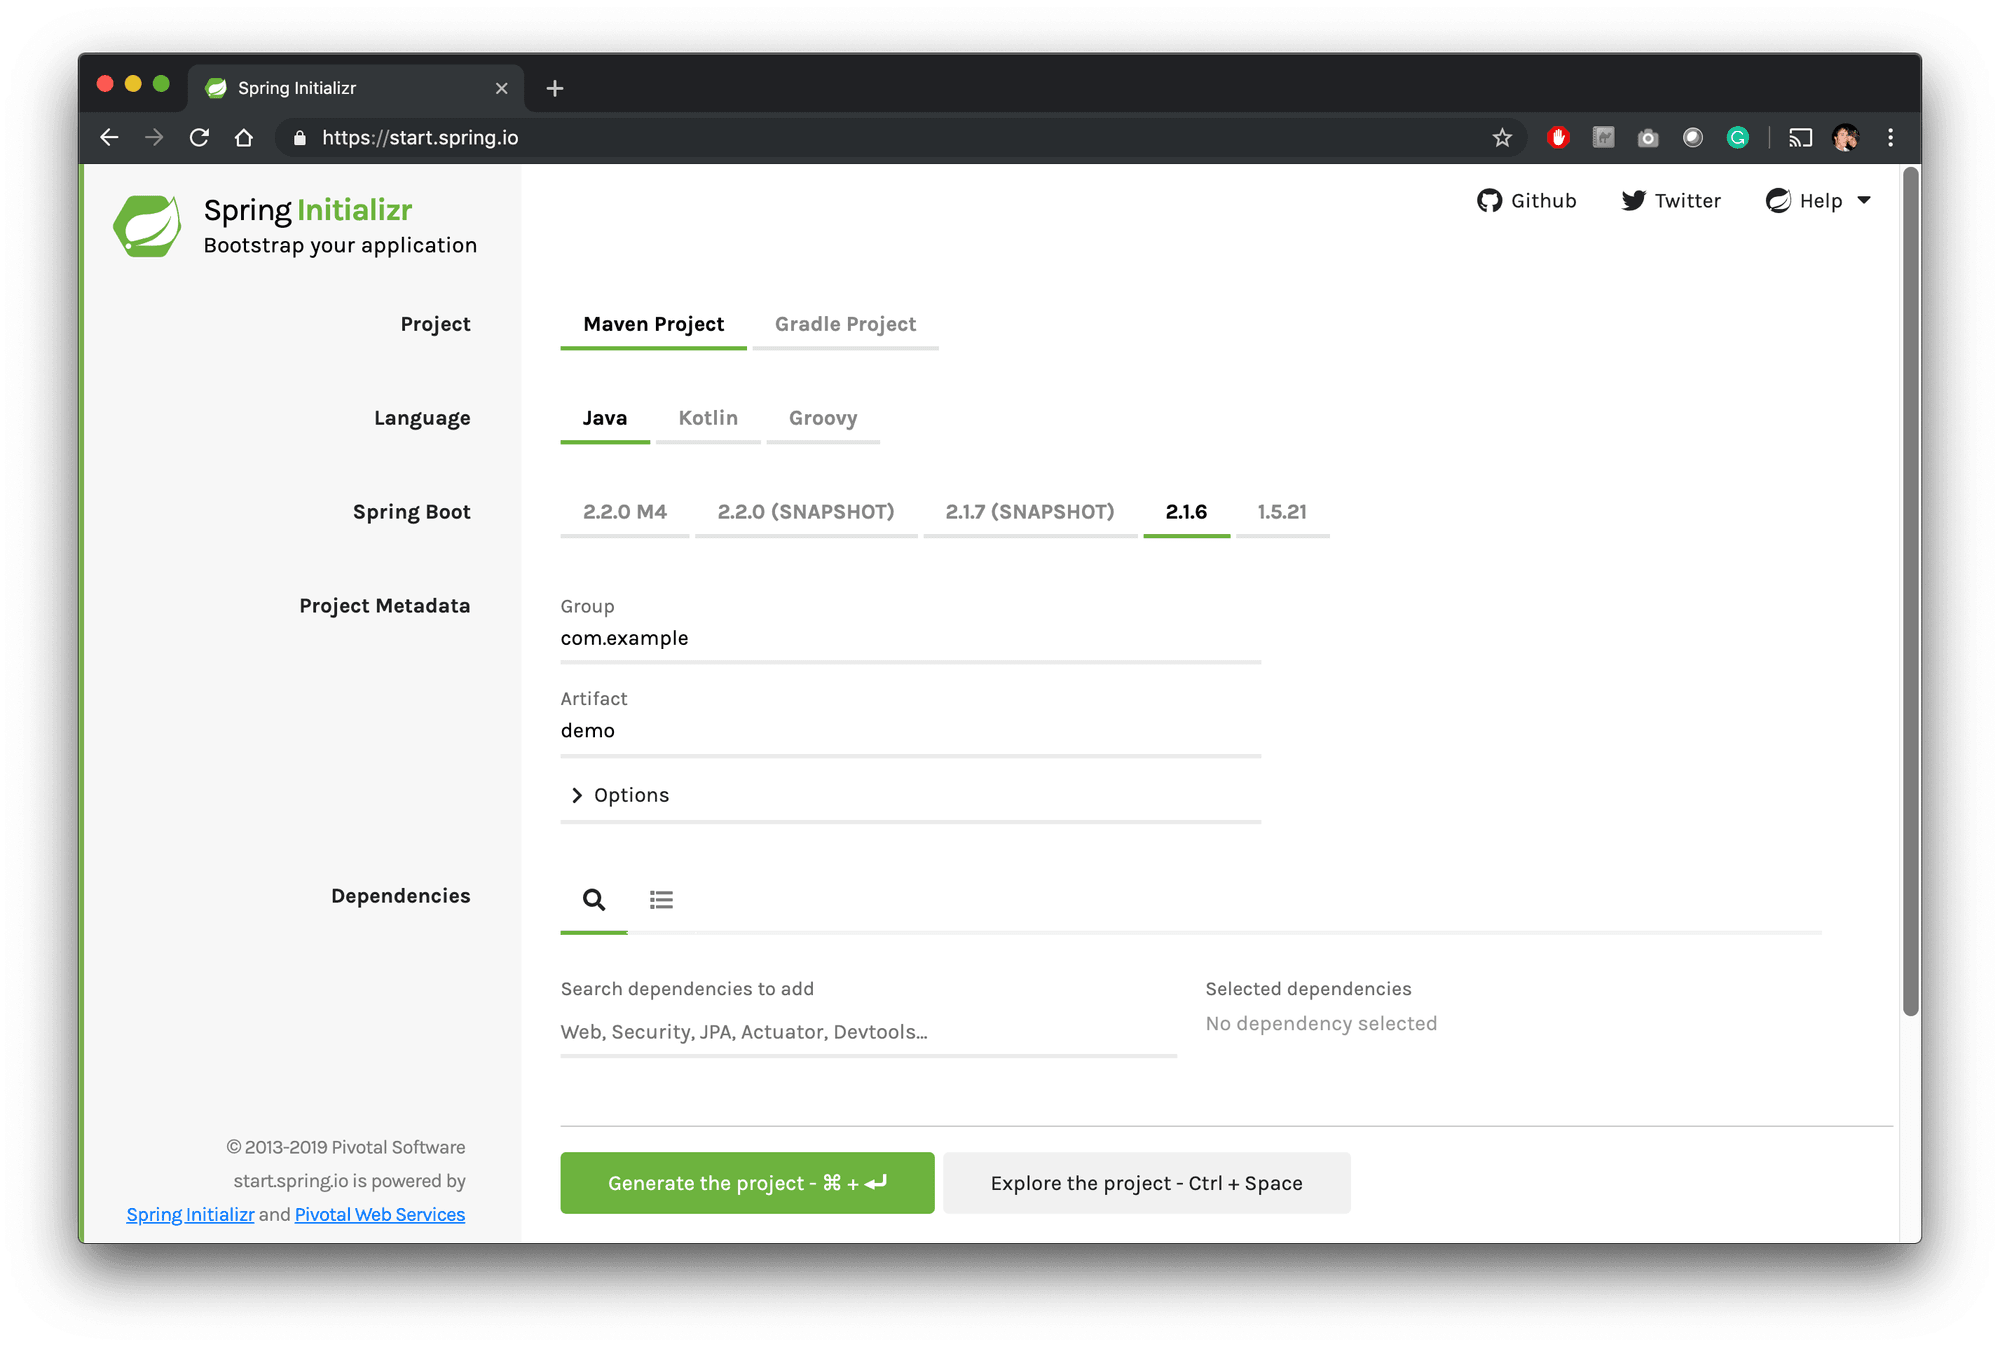Click Generate the project button
This screenshot has height=1347, width=2000.
[x=747, y=1184]
